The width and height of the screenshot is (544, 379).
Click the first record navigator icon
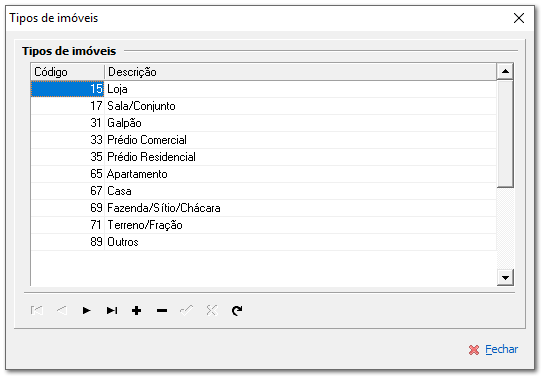[x=36, y=310]
